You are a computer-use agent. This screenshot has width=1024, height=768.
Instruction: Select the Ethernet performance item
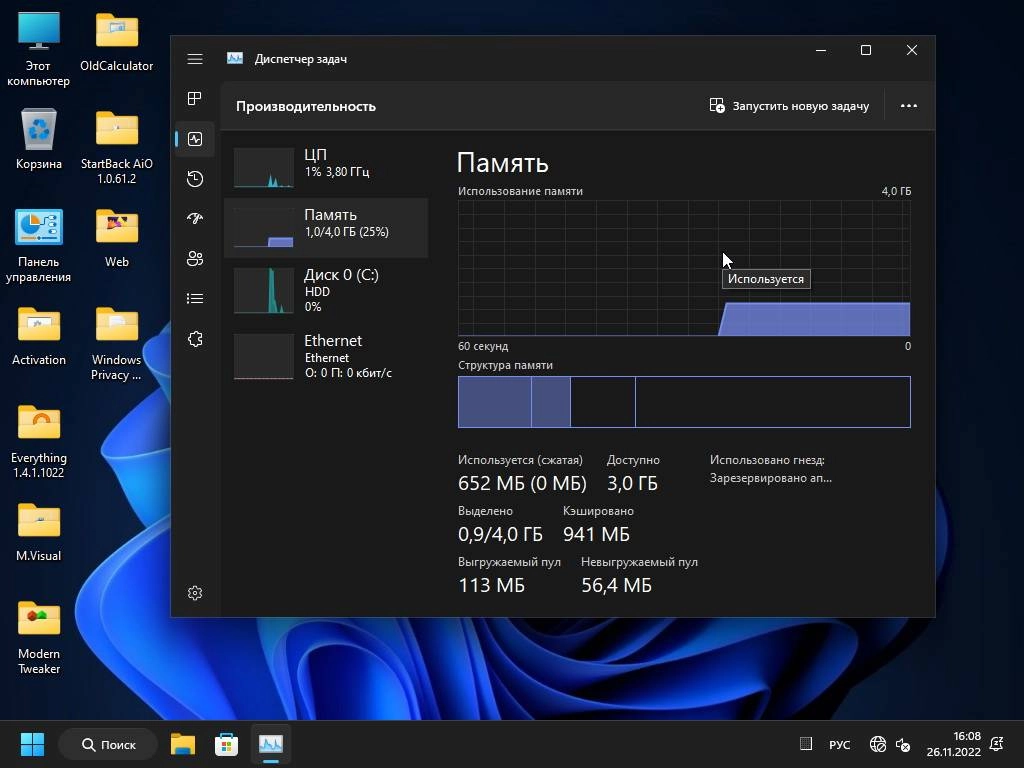tap(326, 357)
